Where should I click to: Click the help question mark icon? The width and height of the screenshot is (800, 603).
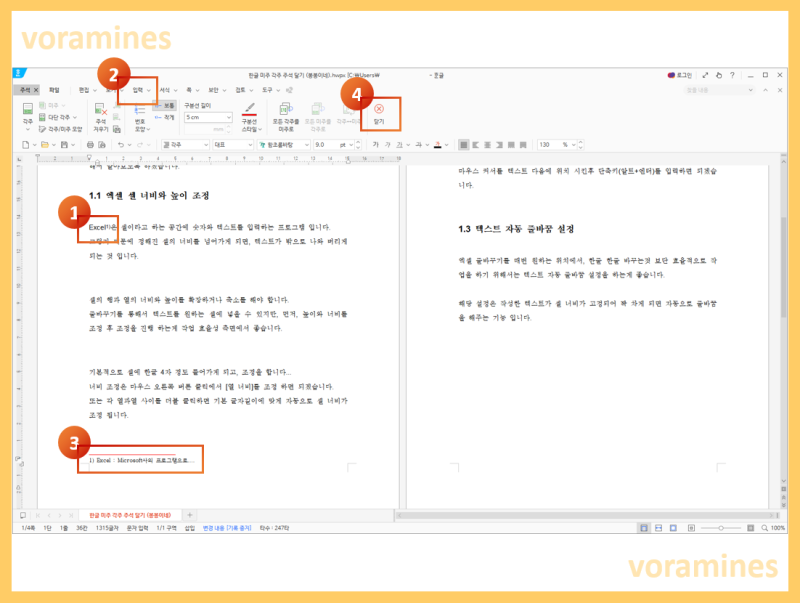(x=732, y=75)
